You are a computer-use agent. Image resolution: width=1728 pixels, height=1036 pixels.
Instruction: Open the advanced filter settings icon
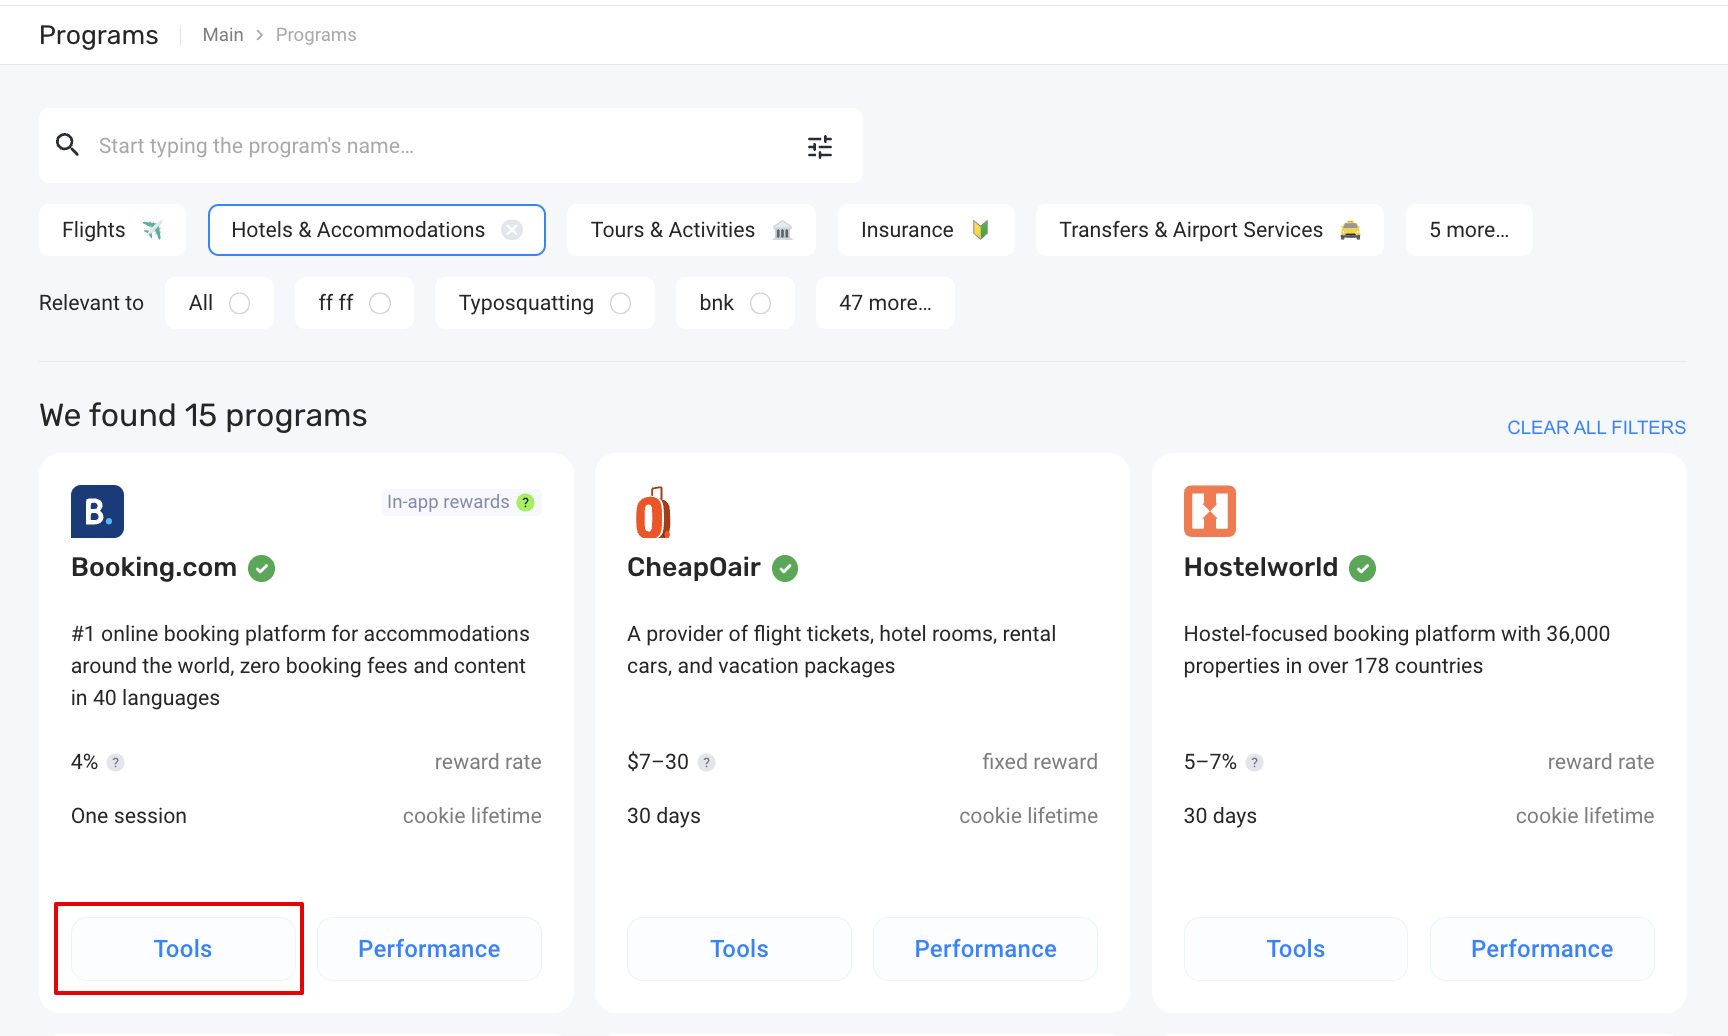(x=820, y=147)
